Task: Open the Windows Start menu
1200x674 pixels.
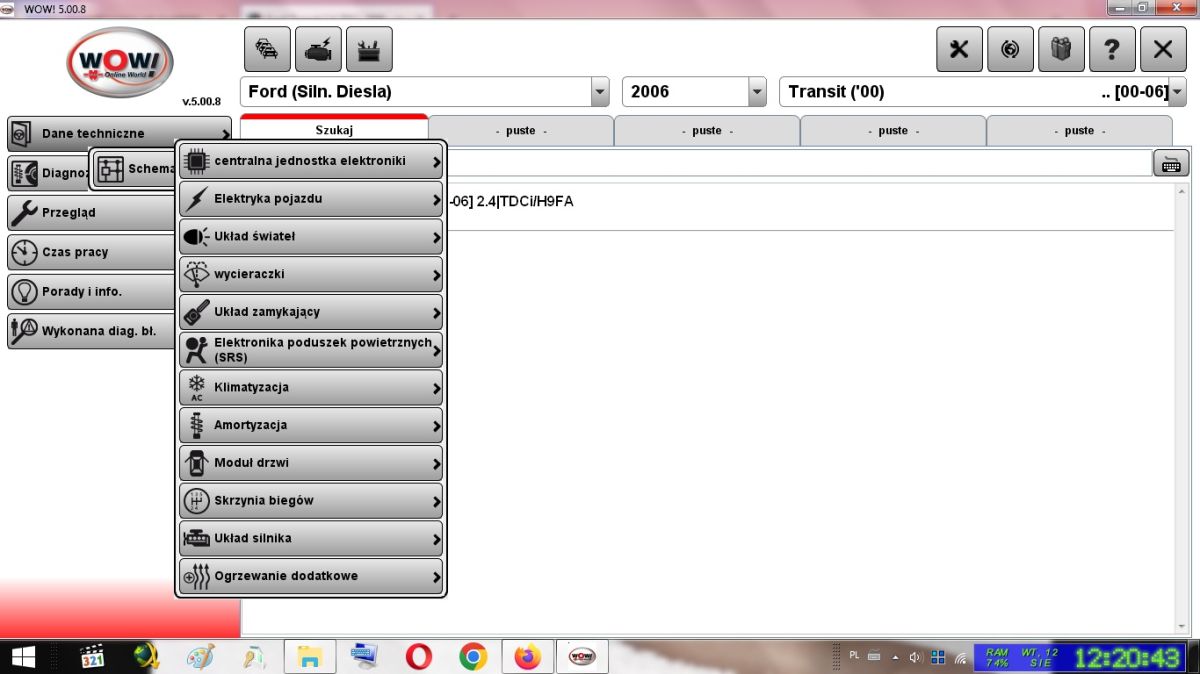Action: pos(24,657)
